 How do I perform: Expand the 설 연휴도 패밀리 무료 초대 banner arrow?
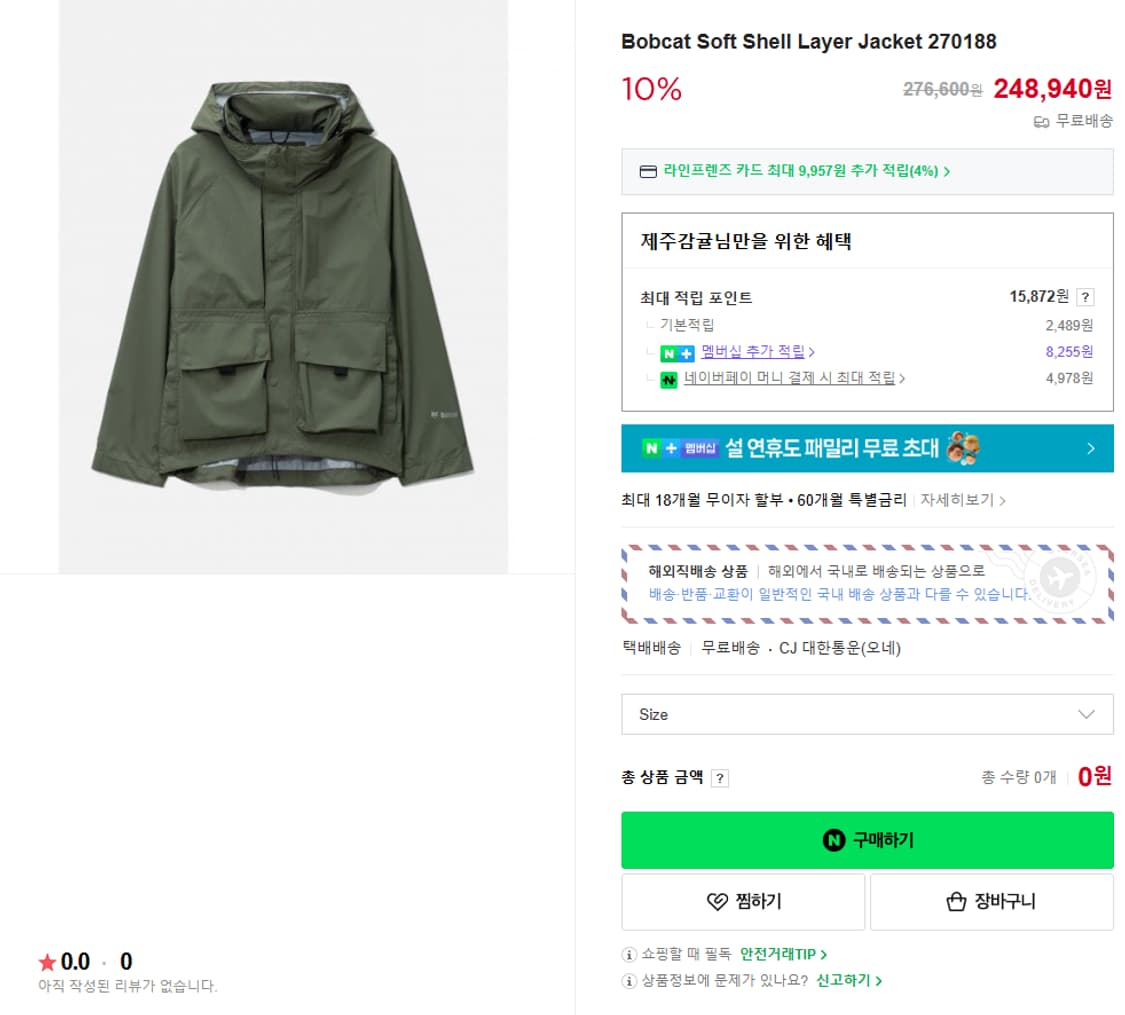(1091, 449)
